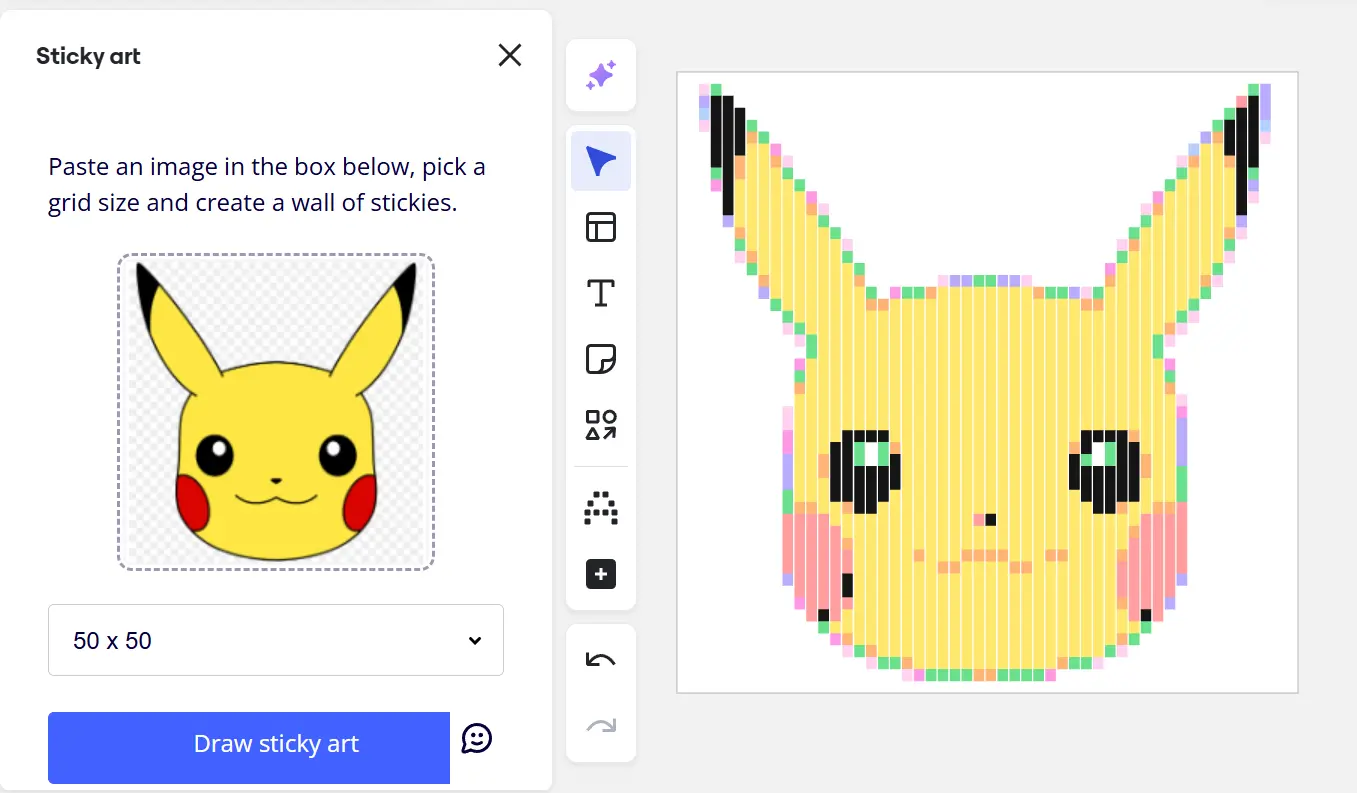This screenshot has width=1357, height=793.
Task: Open the shapes and lines tool
Action: tap(601, 425)
